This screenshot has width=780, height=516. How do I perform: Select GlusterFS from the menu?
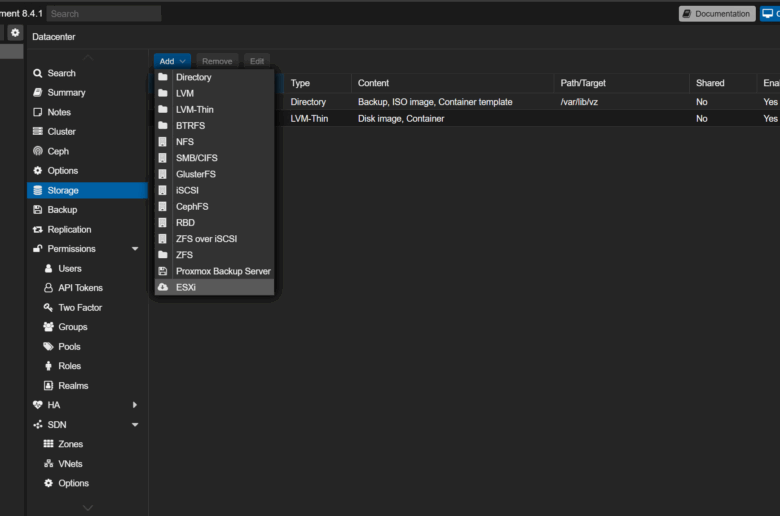pos(214,174)
